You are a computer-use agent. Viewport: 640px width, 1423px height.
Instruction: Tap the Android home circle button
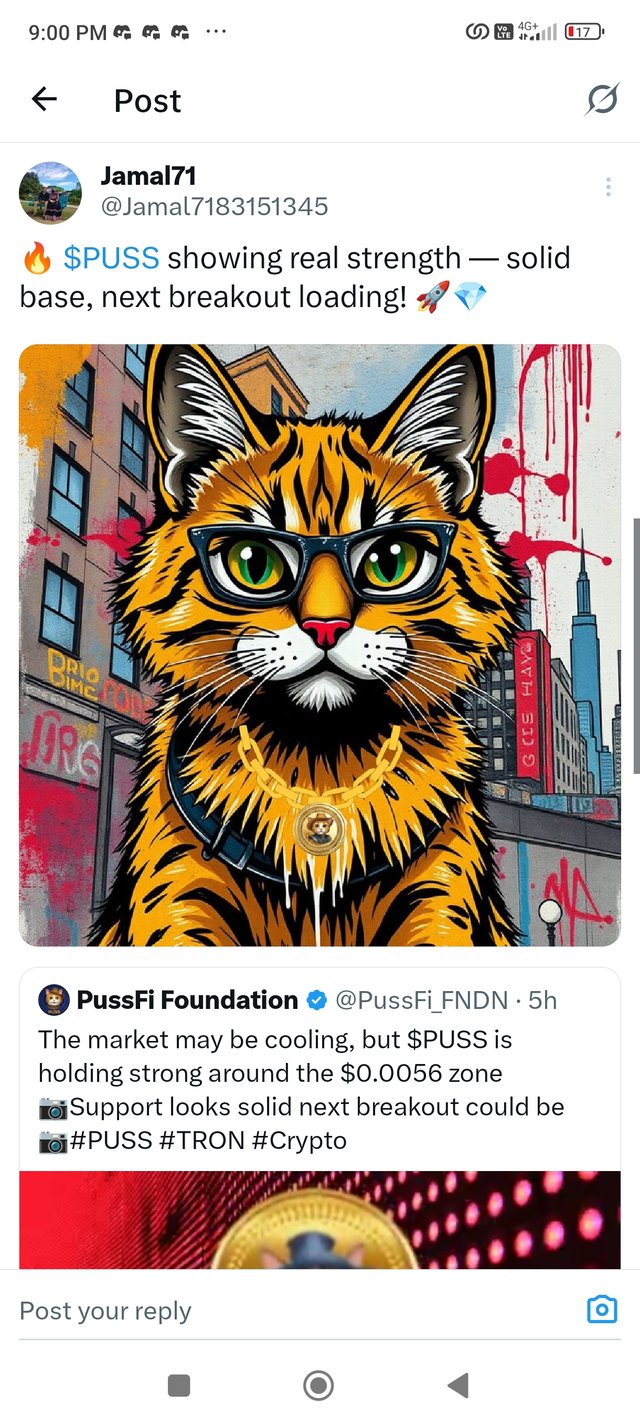click(x=318, y=1385)
